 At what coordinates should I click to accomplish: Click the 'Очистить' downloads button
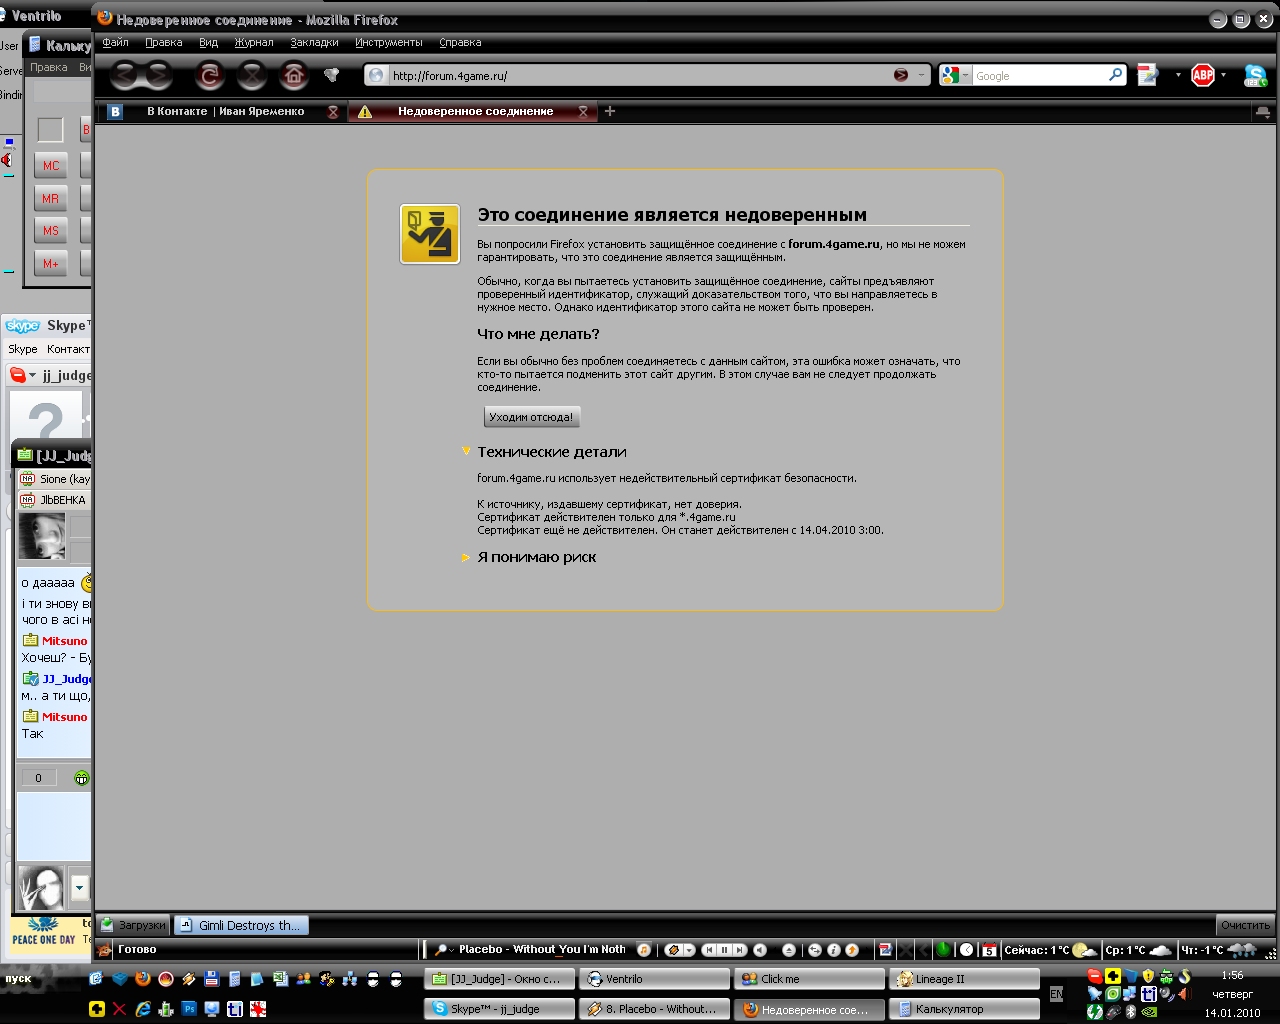pos(1245,925)
